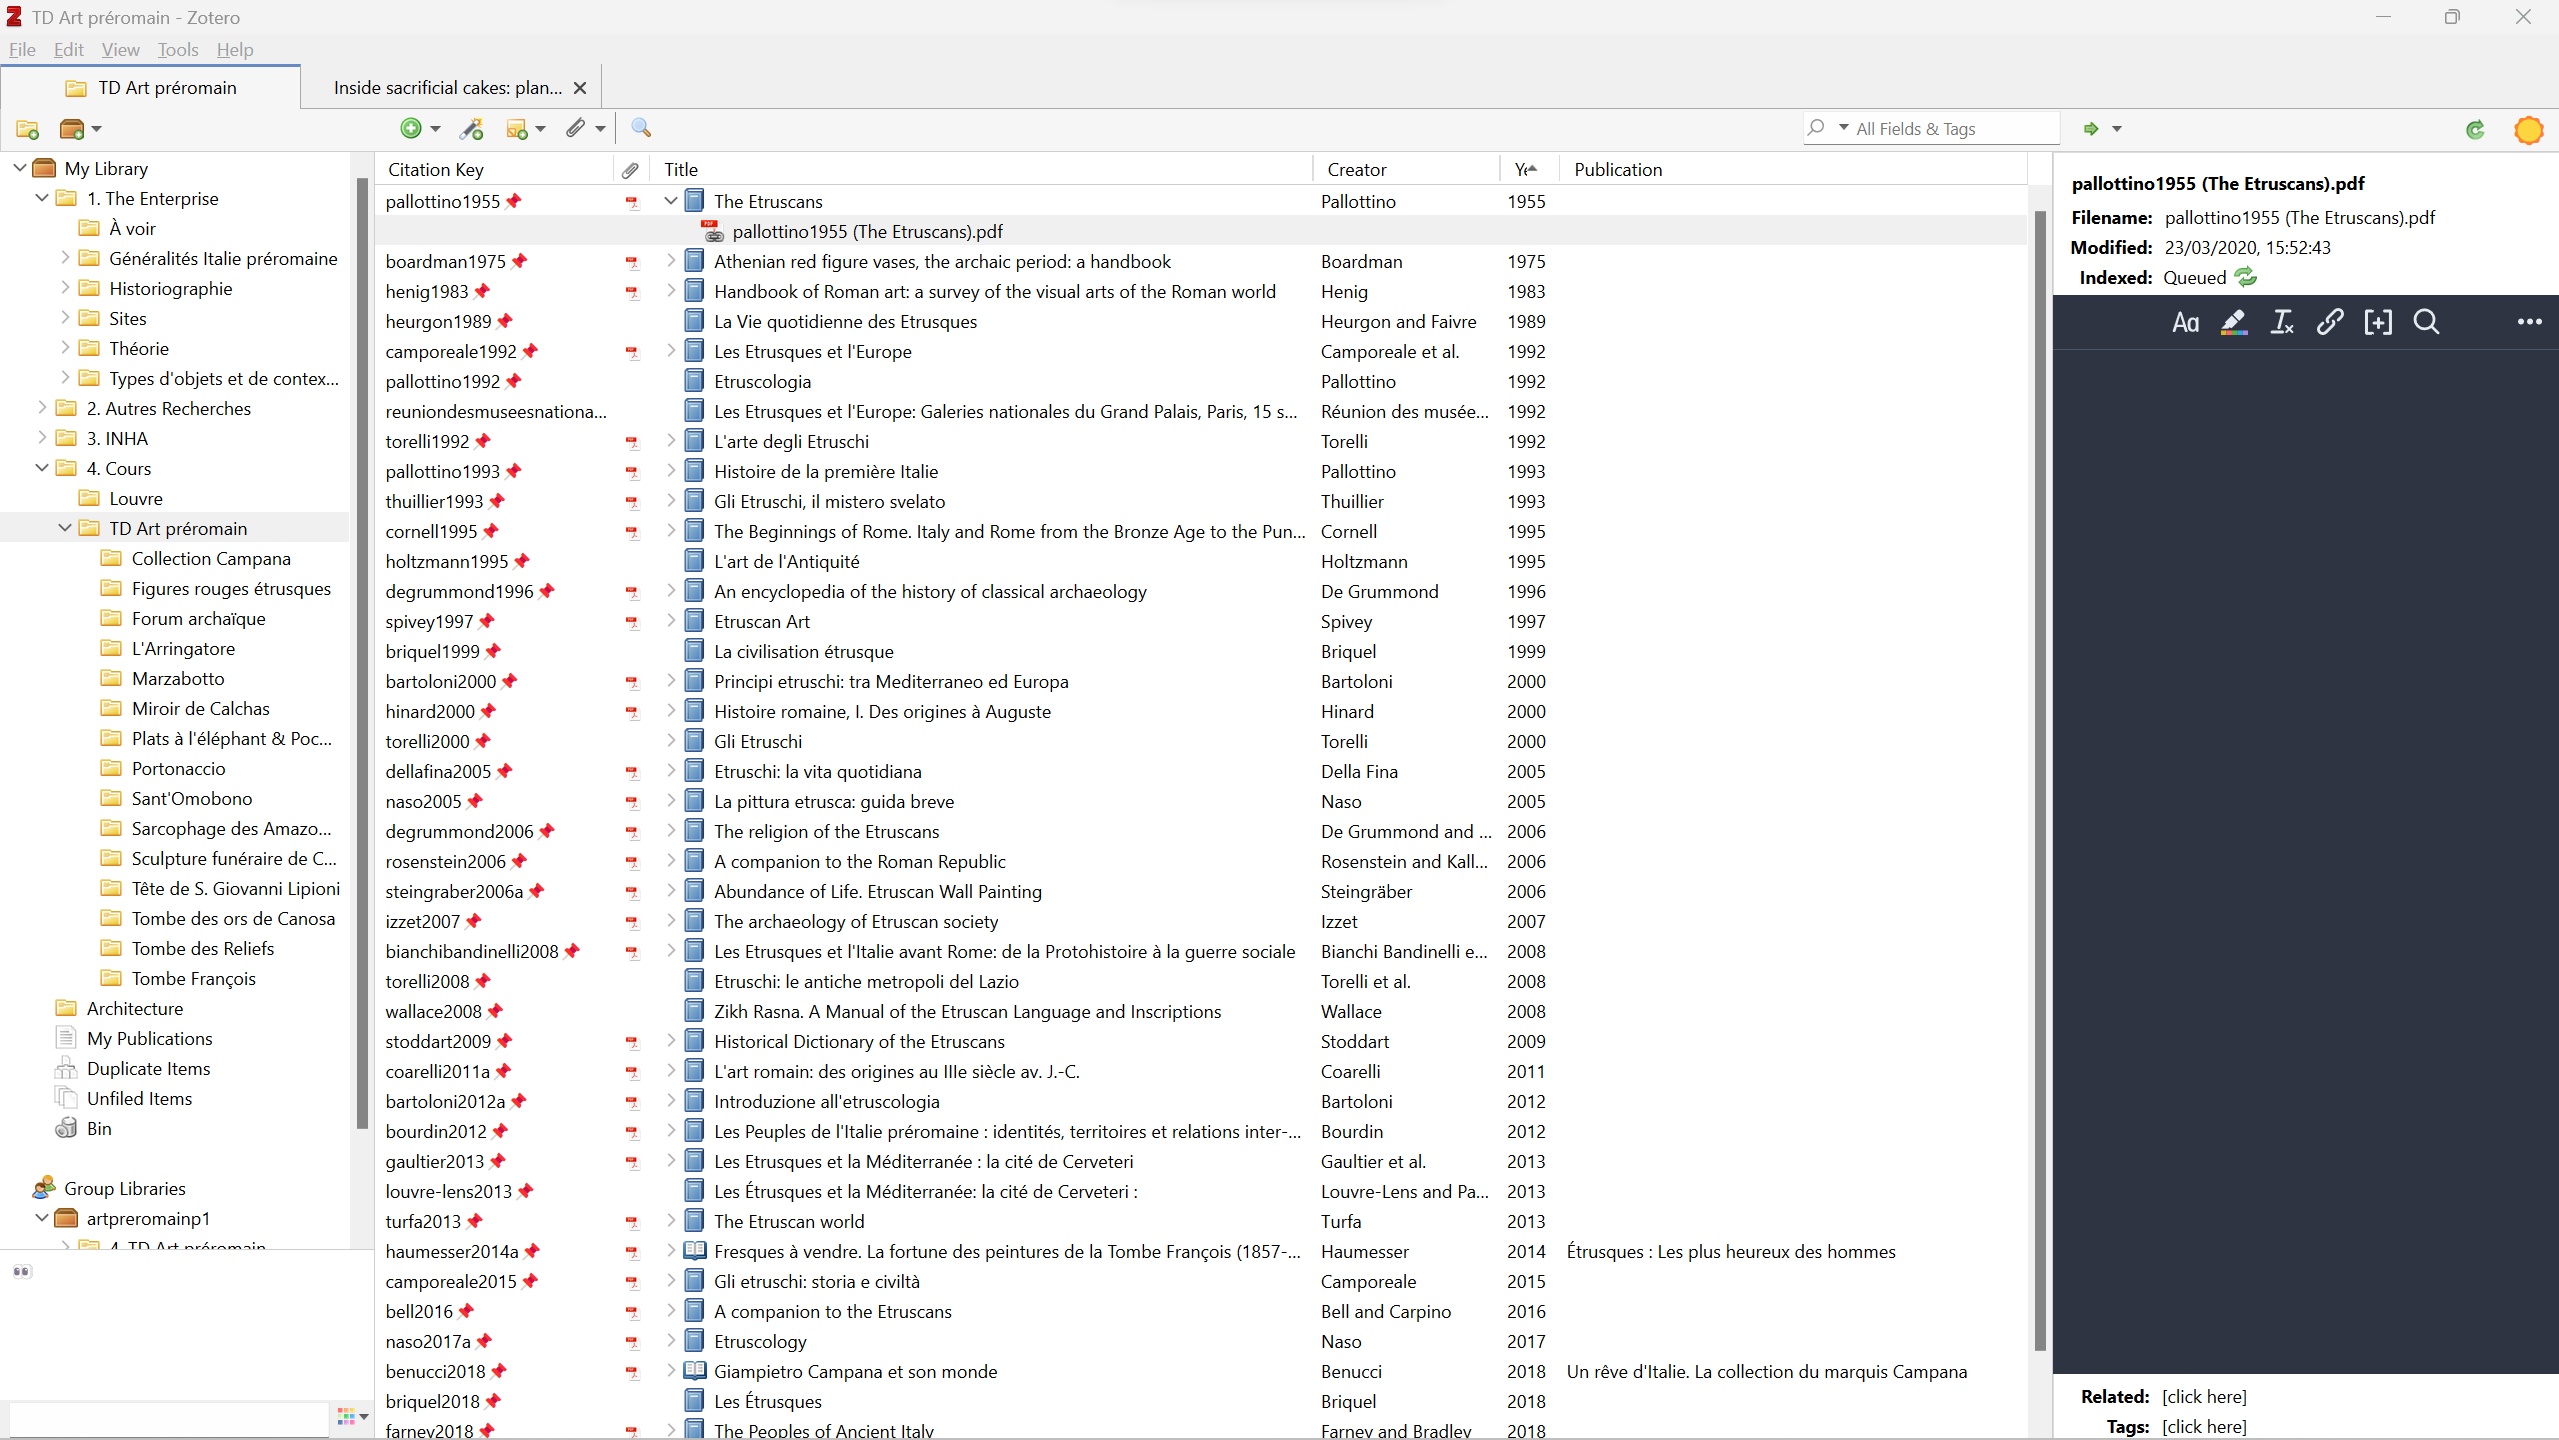Image resolution: width=2559 pixels, height=1440 pixels.
Task: Click the green New Item button
Action: click(x=411, y=128)
